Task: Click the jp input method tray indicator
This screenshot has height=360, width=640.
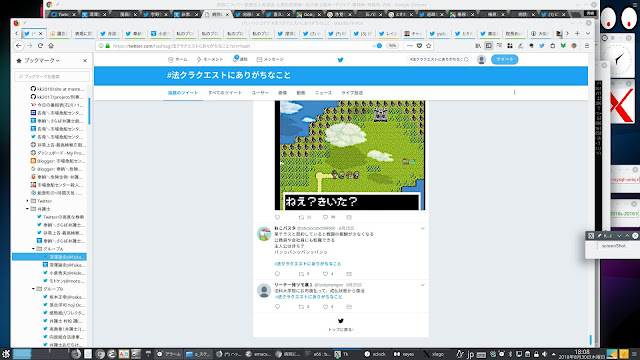Action: click(x=470, y=354)
